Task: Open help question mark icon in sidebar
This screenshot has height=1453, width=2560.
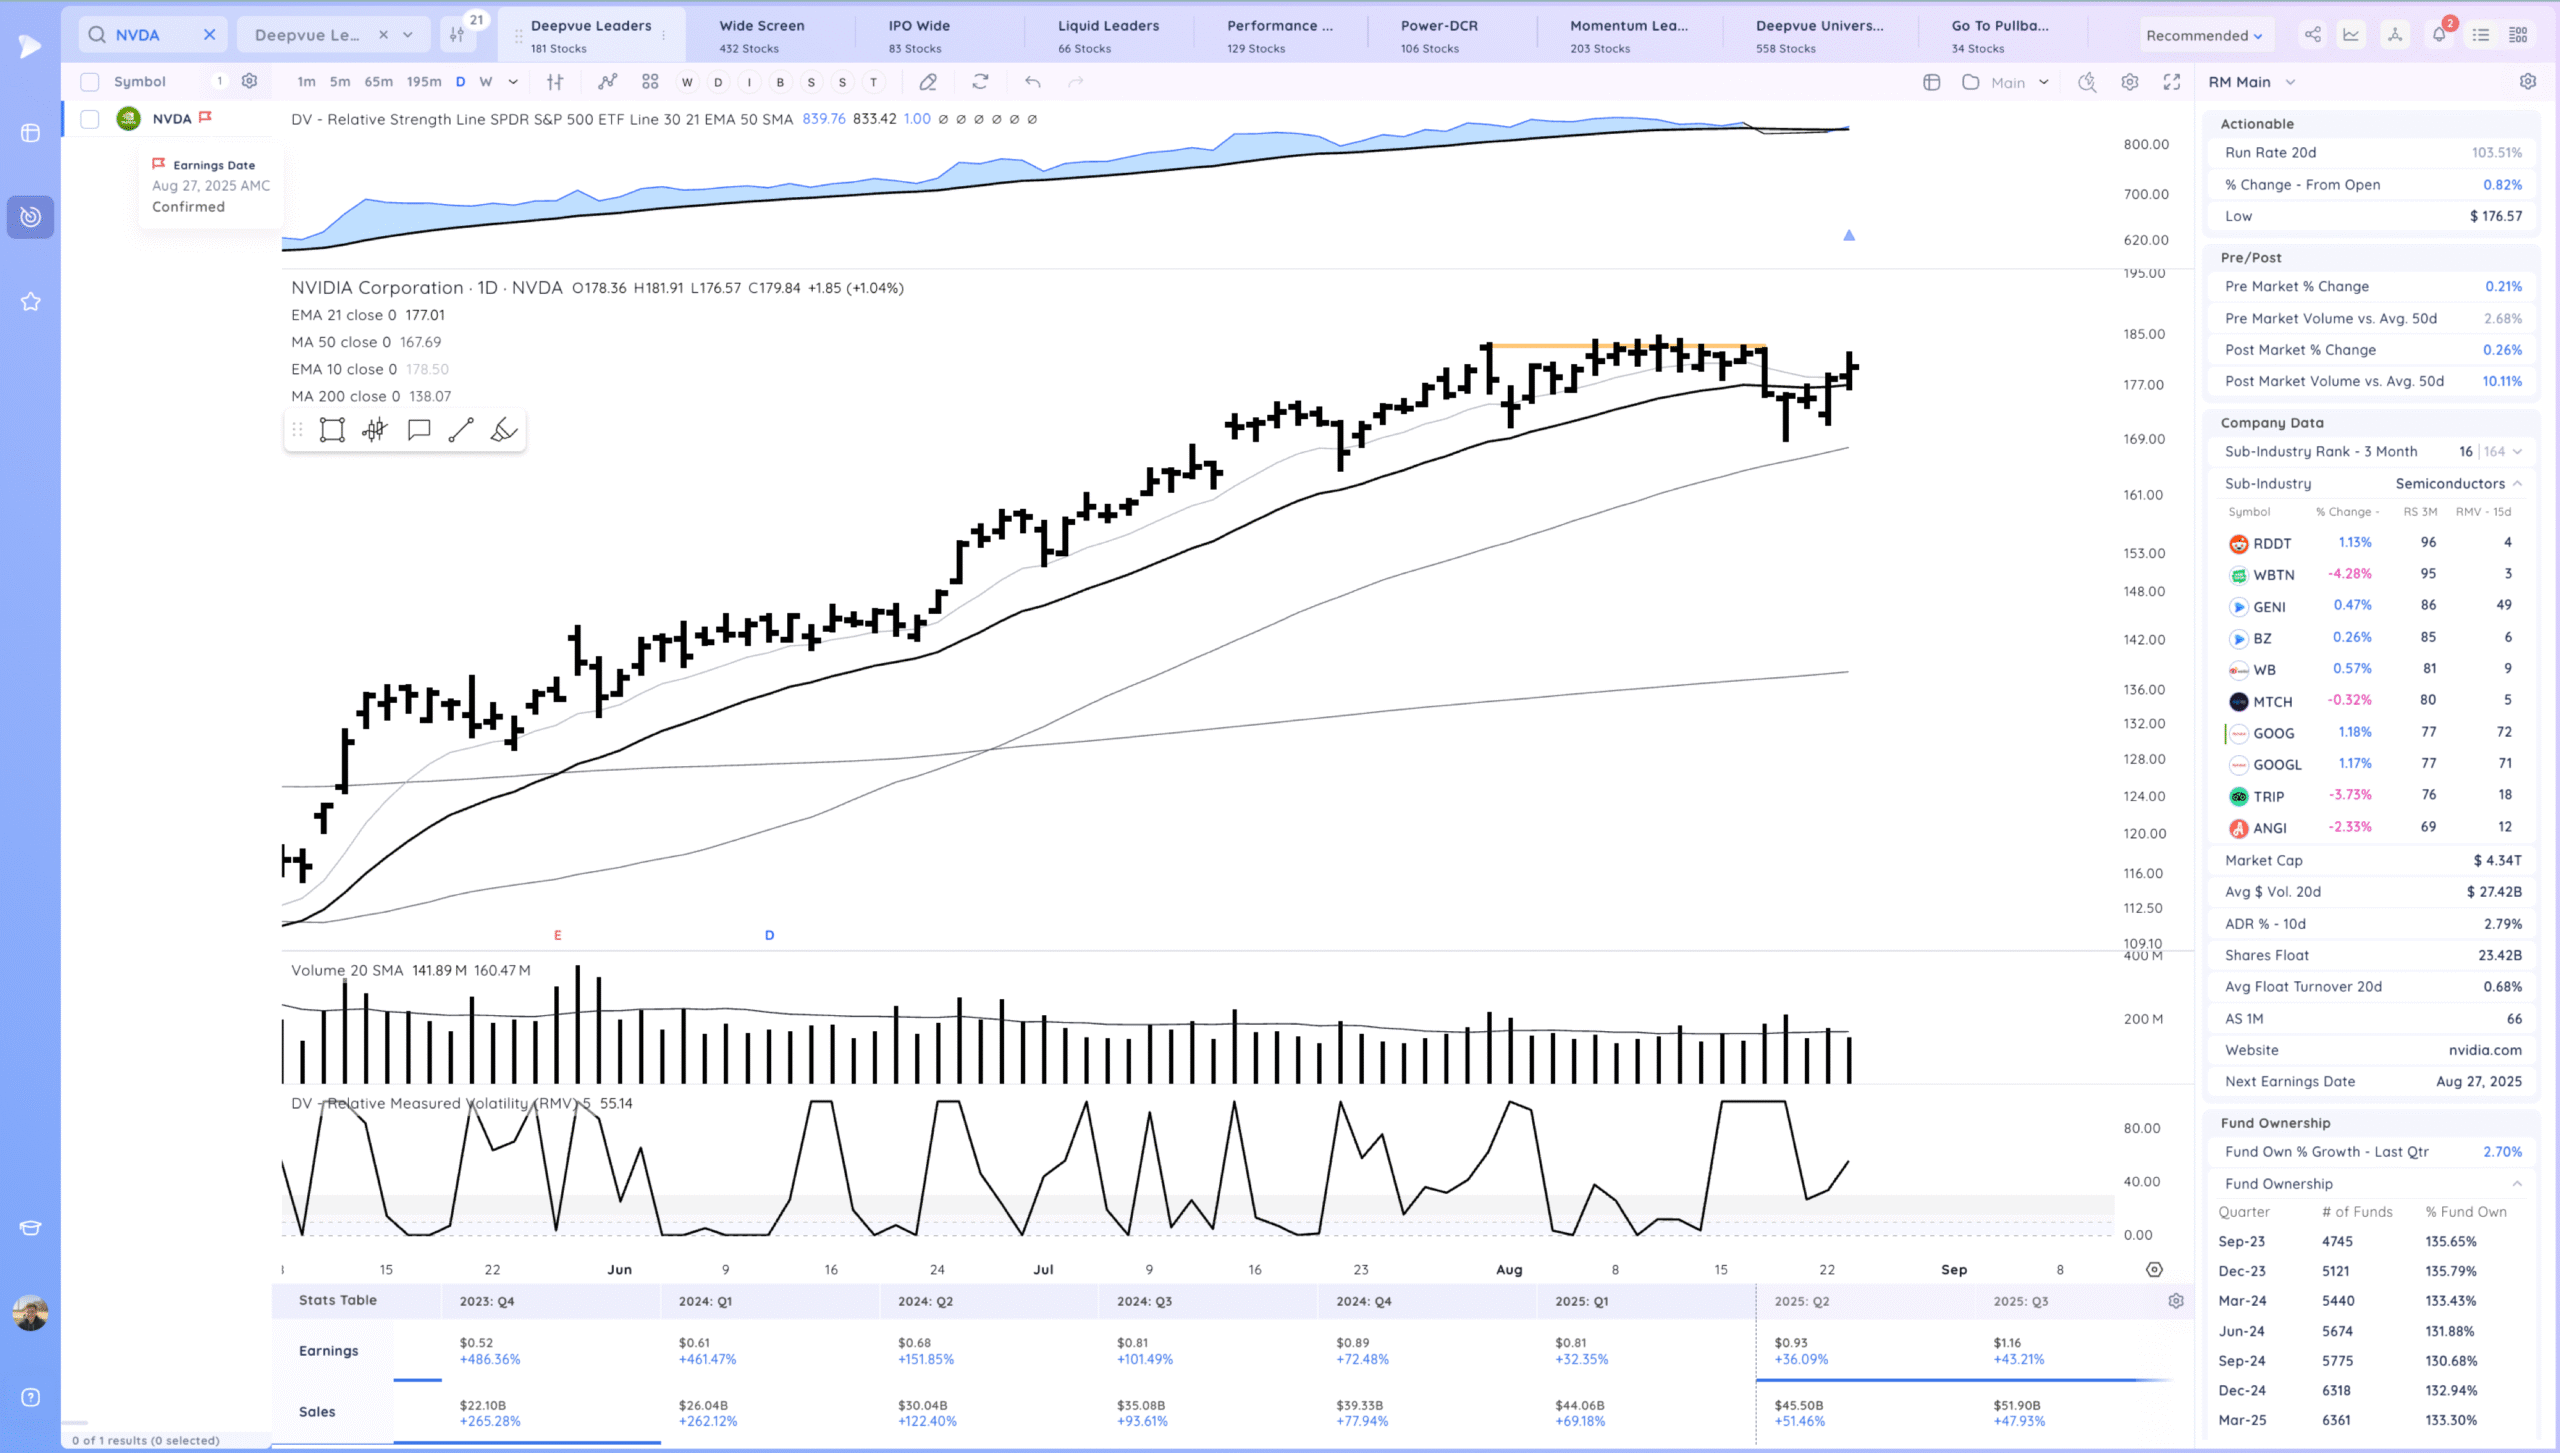Action: coord(30,1397)
